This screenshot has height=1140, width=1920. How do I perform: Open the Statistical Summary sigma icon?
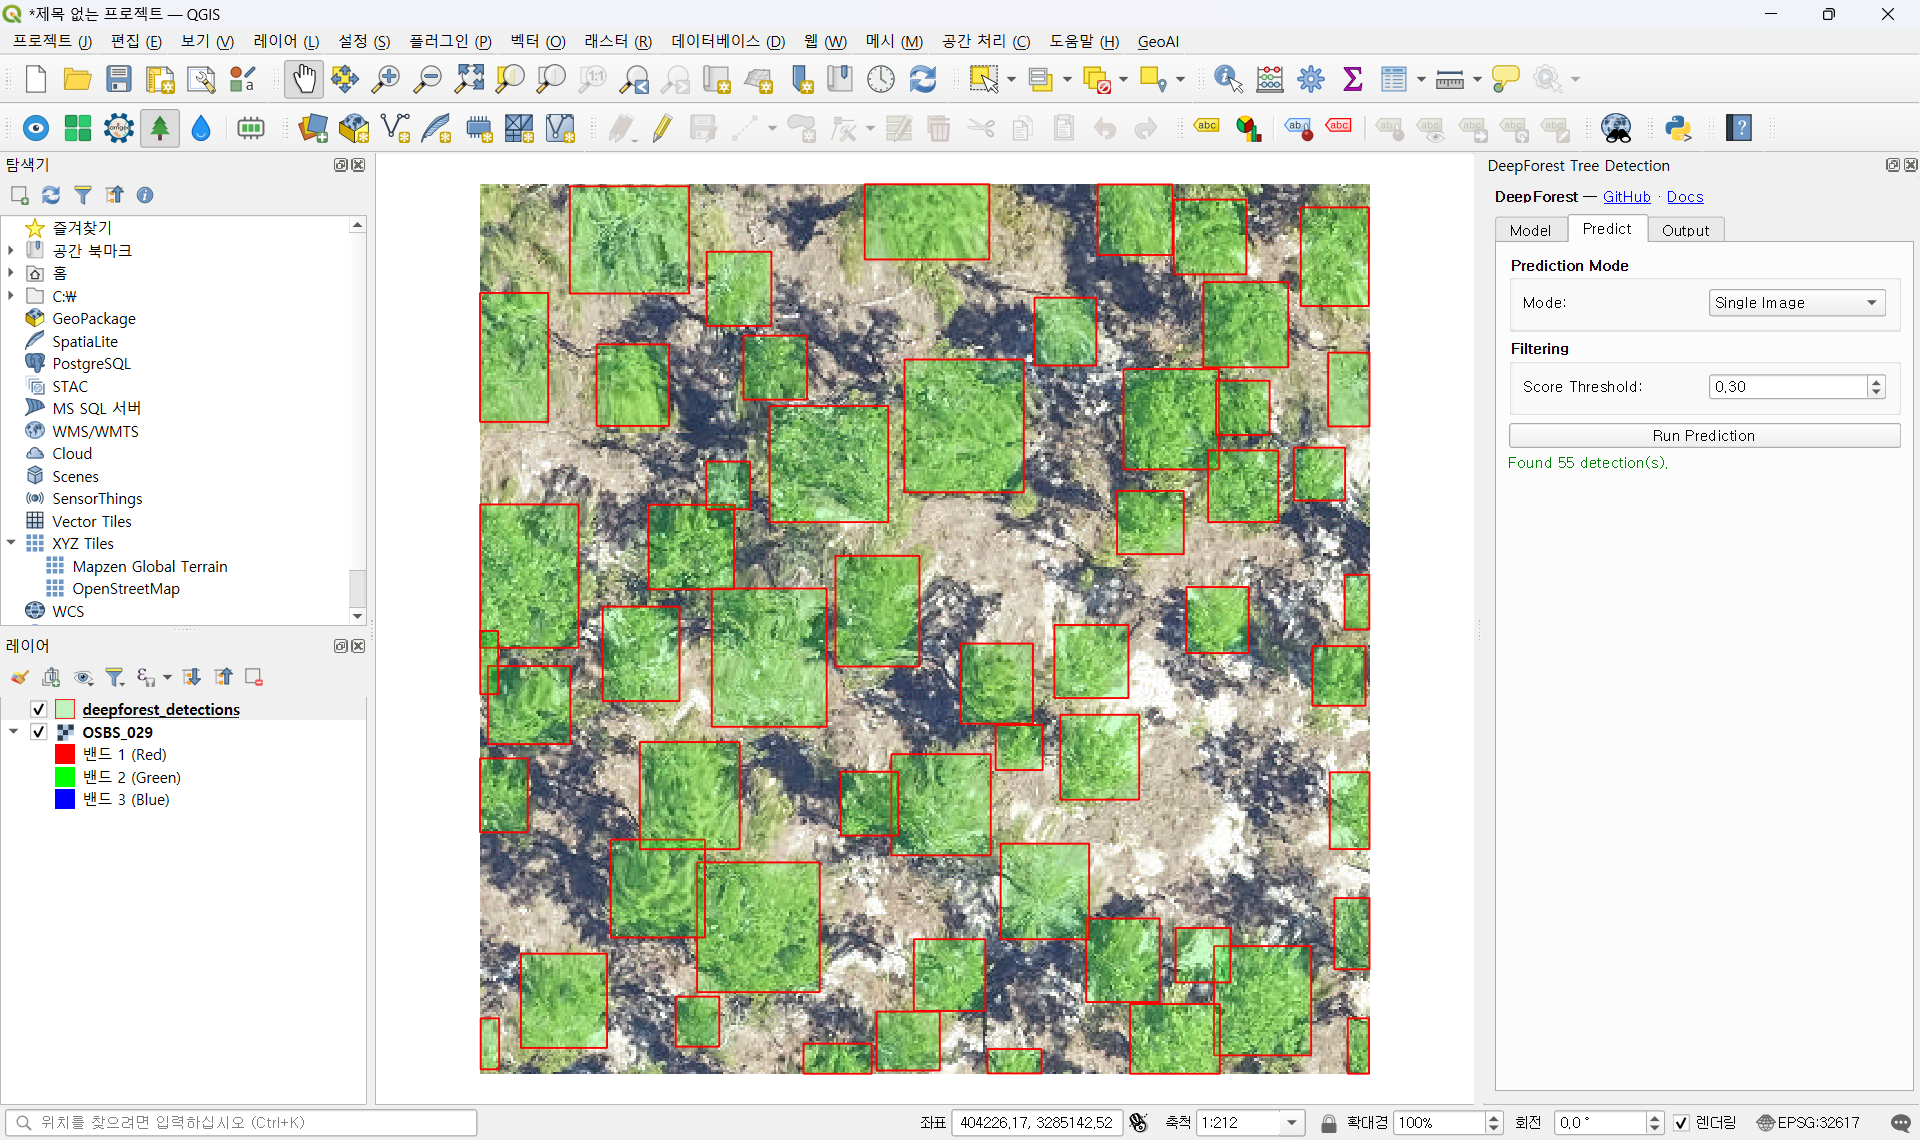coord(1352,79)
